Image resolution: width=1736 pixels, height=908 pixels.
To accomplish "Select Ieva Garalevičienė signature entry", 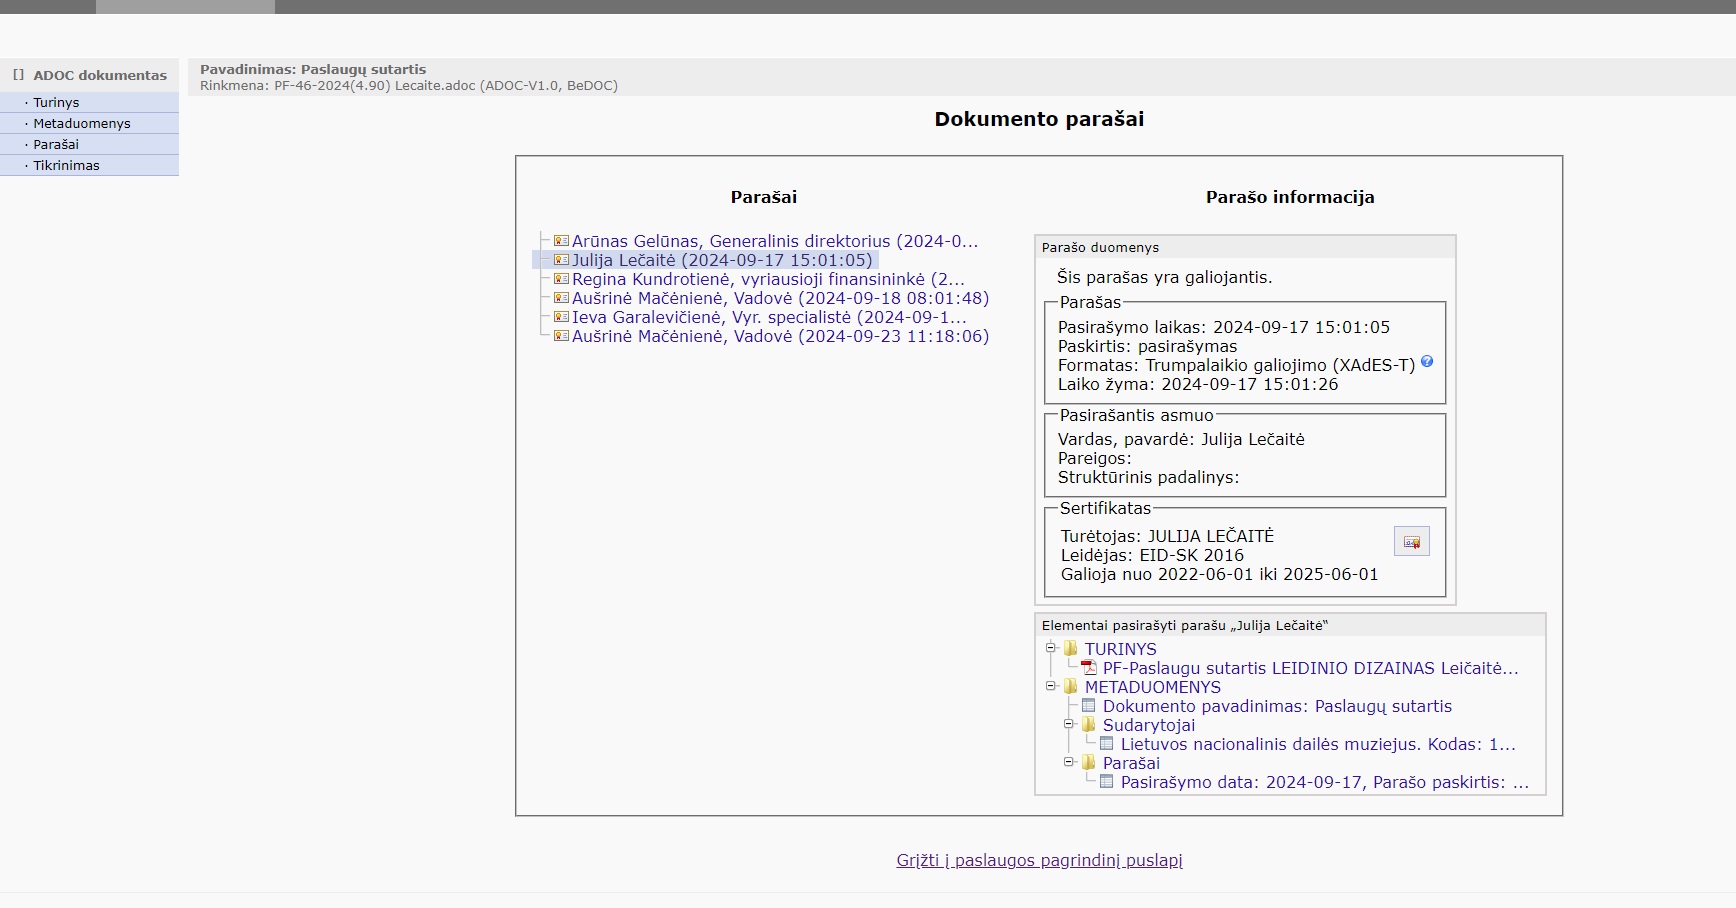I will [x=768, y=317].
